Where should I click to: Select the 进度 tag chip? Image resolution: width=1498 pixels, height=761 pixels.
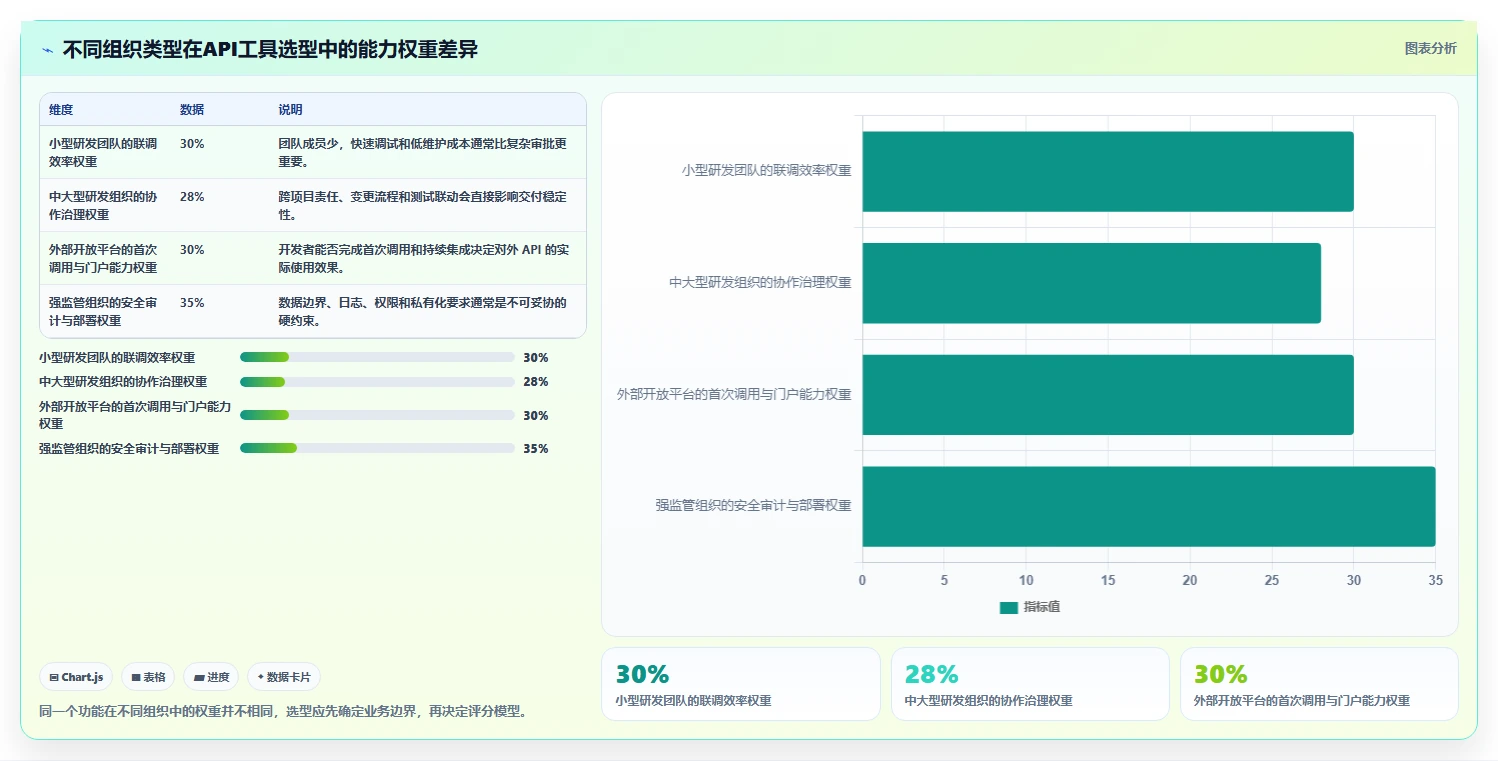tap(211, 677)
